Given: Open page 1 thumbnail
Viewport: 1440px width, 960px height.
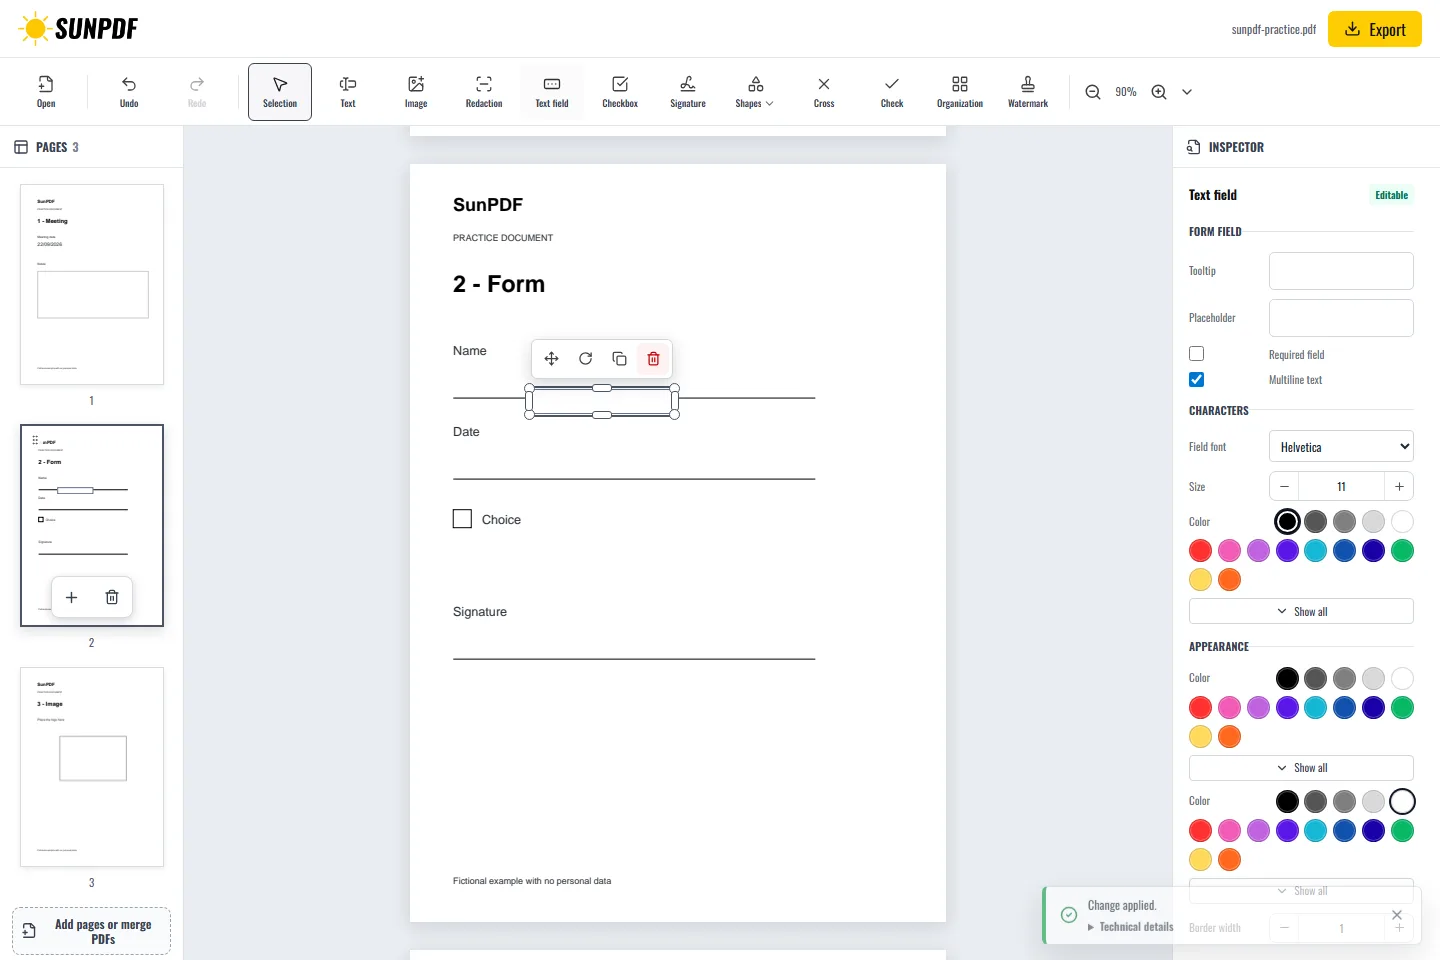Looking at the screenshot, I should coord(92,284).
